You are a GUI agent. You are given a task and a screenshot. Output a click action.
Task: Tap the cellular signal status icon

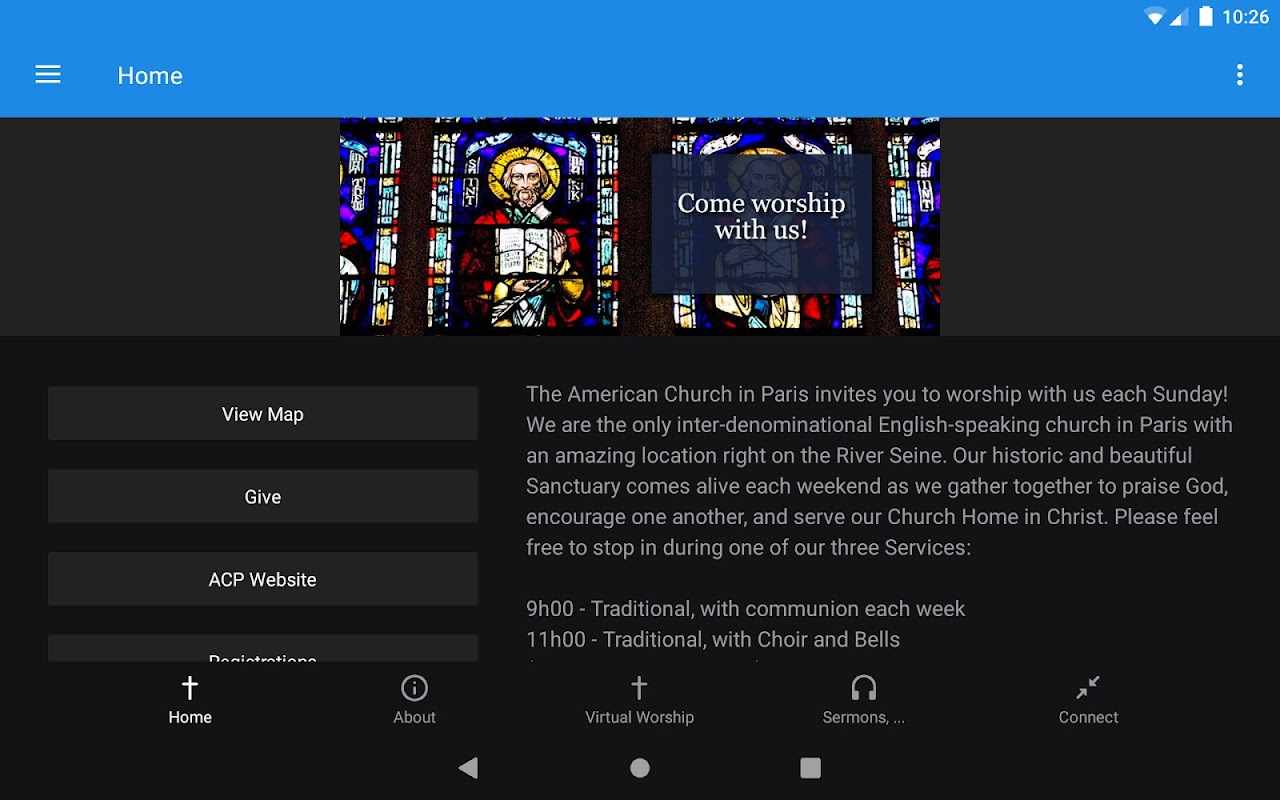pyautogui.click(x=1178, y=17)
